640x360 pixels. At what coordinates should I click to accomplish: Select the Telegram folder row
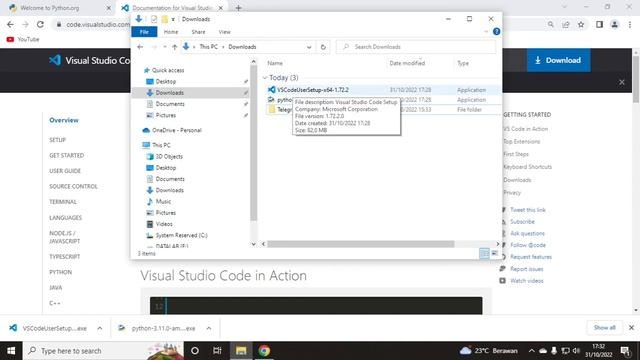tap(383, 109)
